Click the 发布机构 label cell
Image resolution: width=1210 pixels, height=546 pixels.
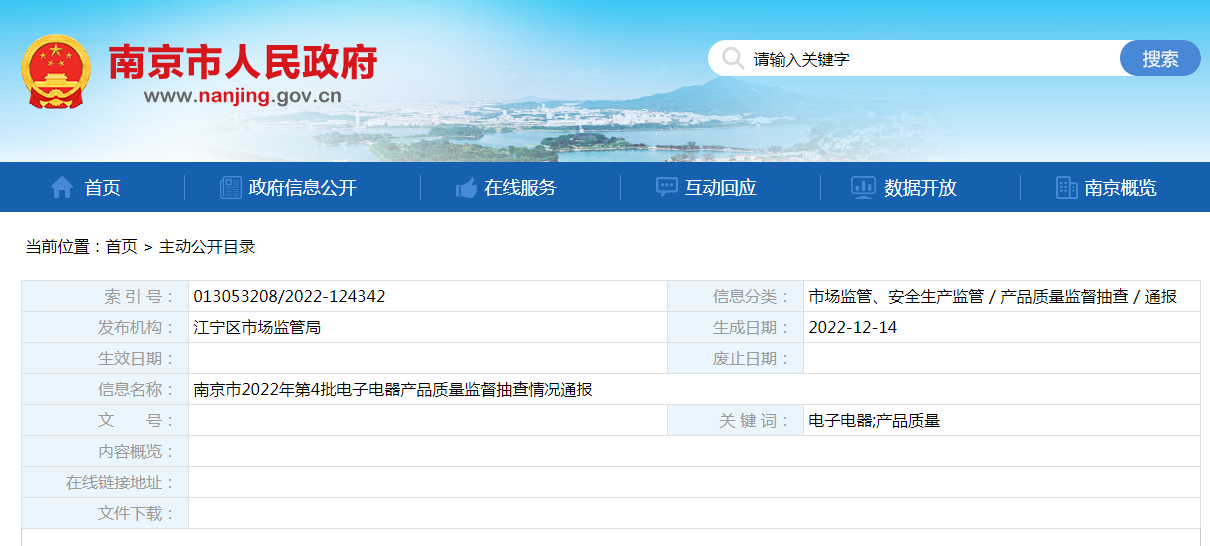click(x=105, y=327)
